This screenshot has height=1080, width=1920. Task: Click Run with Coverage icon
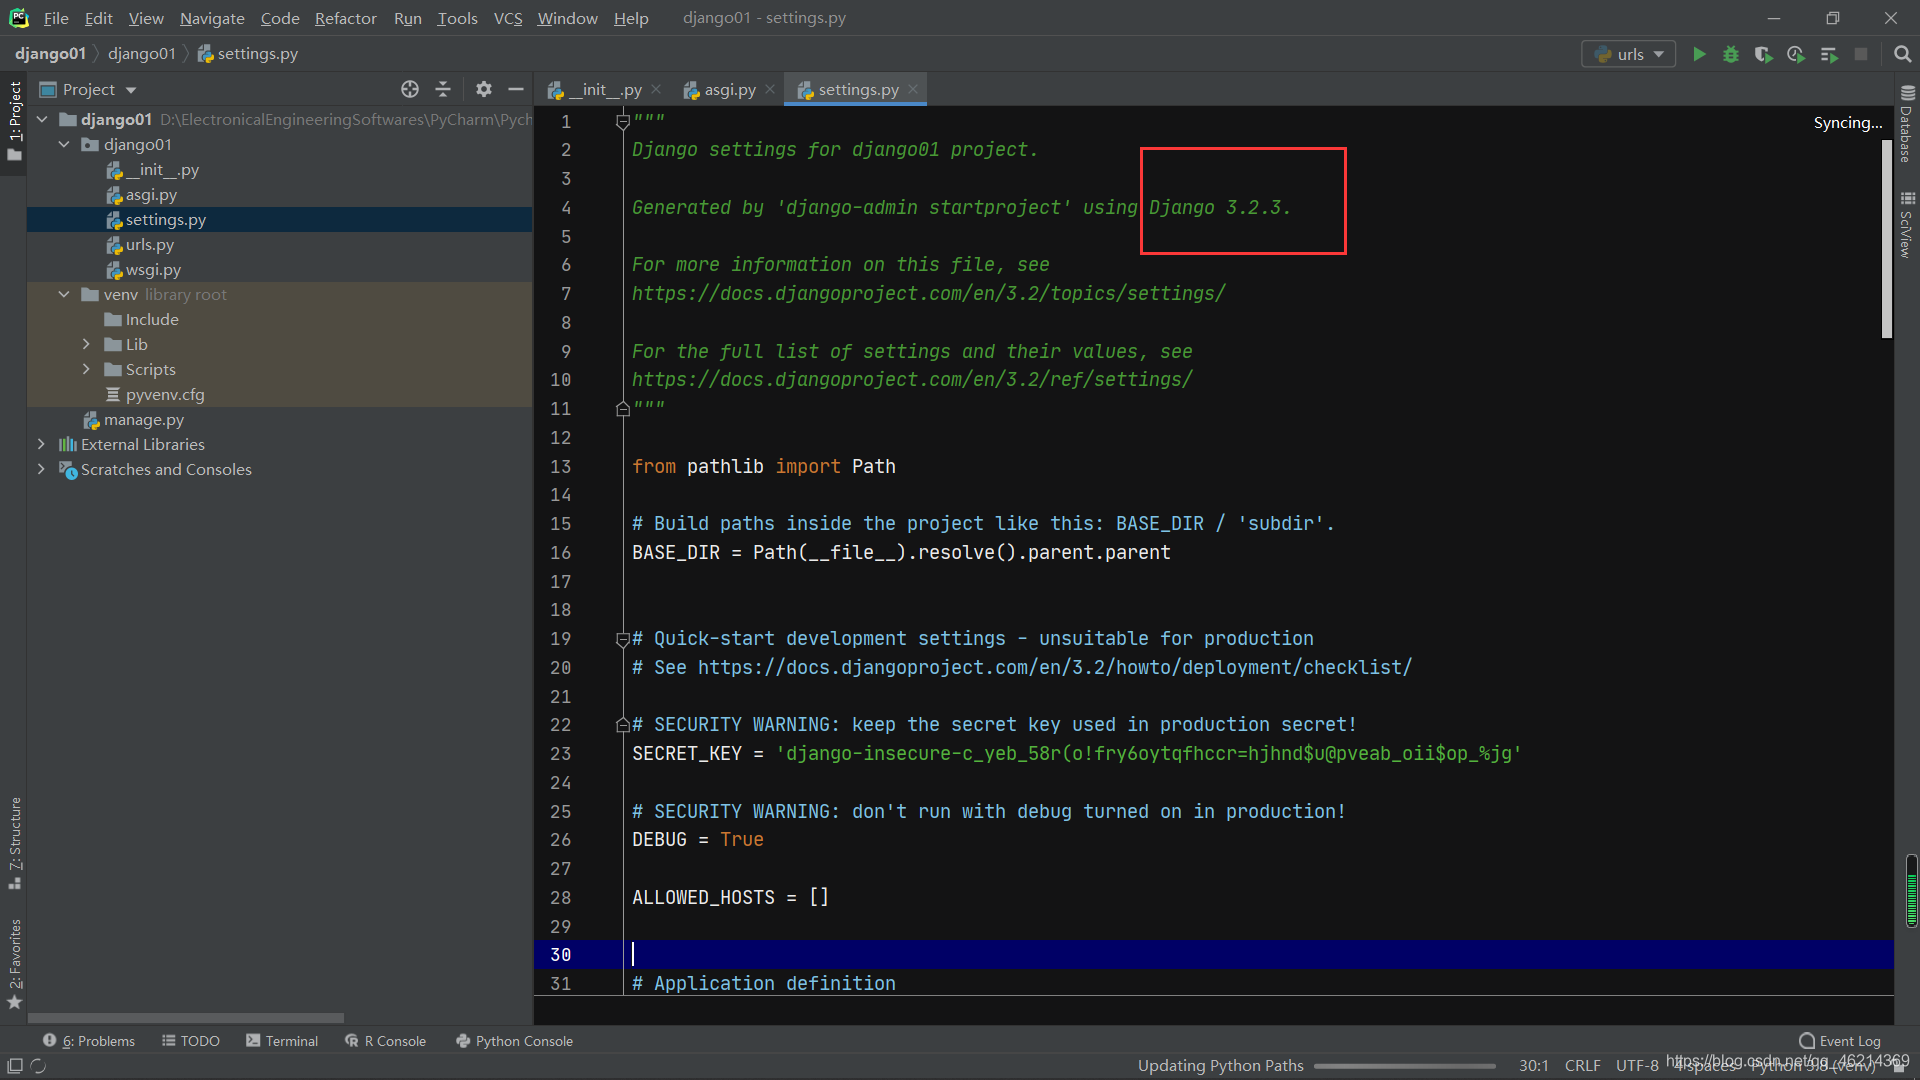click(1763, 54)
